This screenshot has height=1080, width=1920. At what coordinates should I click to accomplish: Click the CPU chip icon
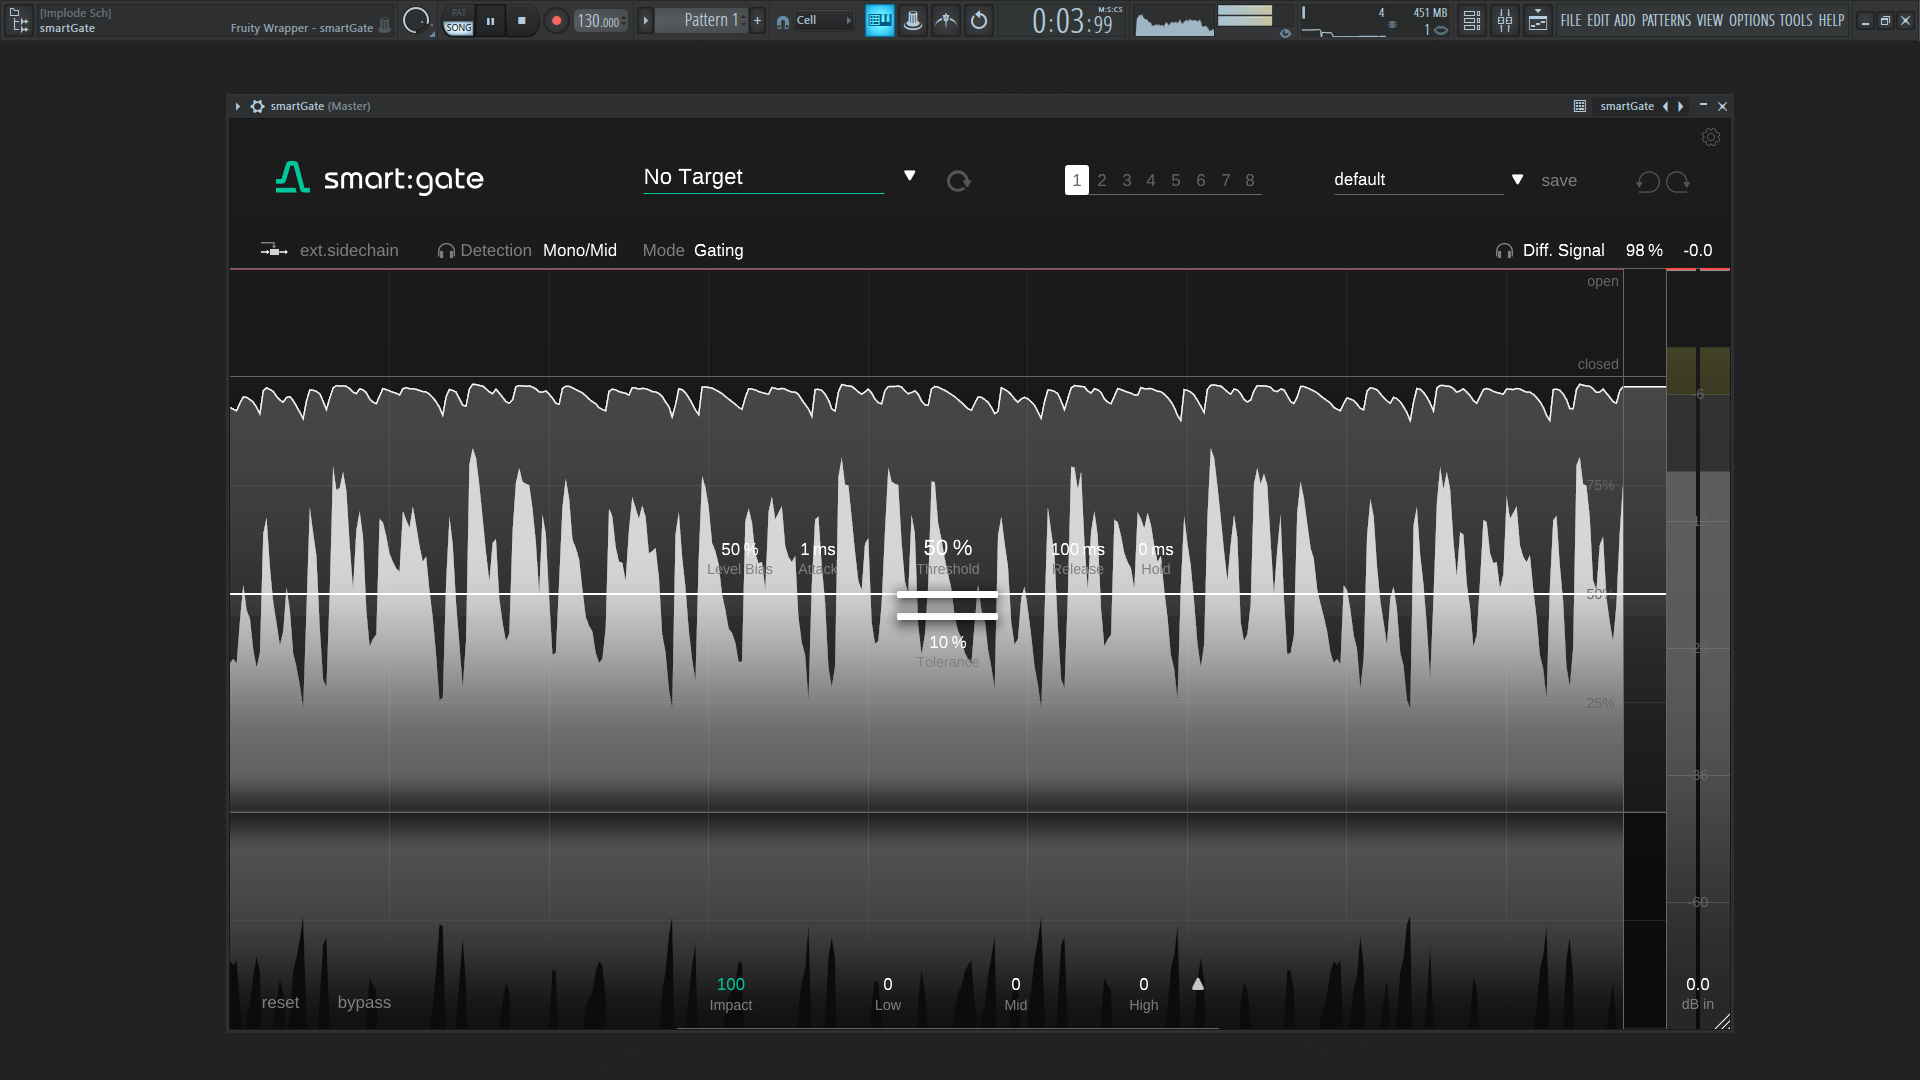coord(1392,24)
